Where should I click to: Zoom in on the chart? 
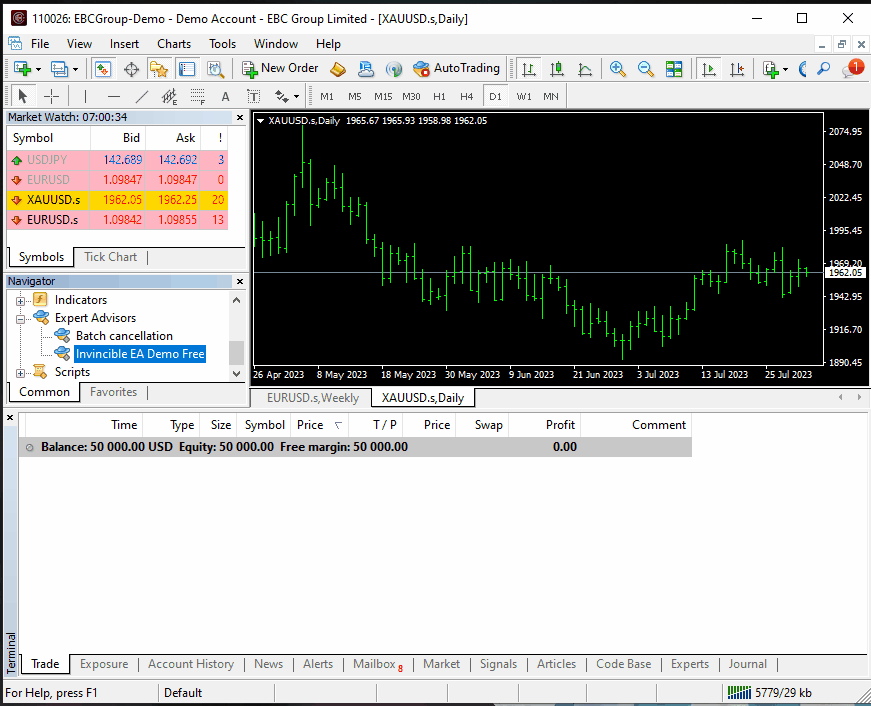click(x=618, y=69)
